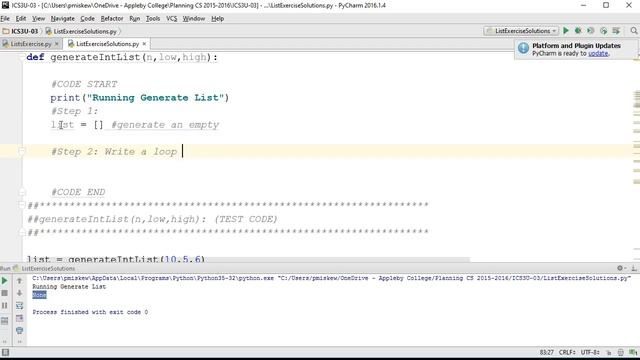Collapse the generateIntList function fold marker
The width and height of the screenshot is (640, 360).
pos(22,58)
